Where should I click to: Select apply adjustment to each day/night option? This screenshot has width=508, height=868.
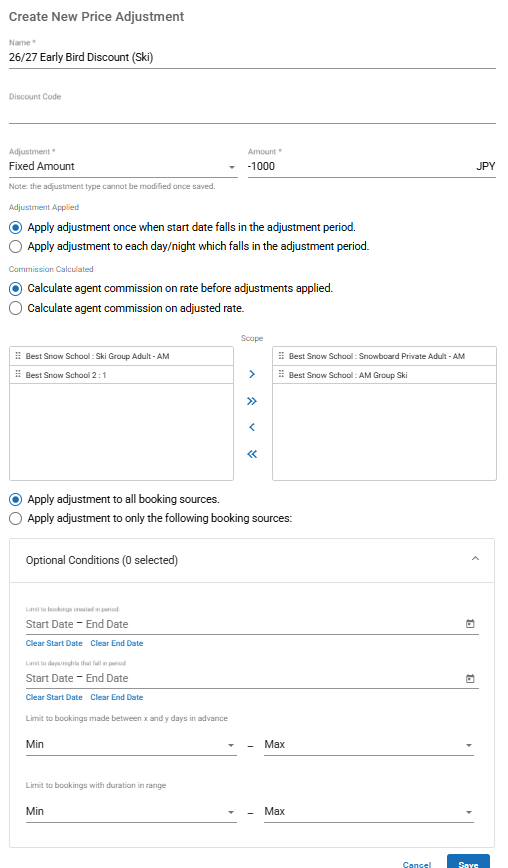[x=15, y=246]
